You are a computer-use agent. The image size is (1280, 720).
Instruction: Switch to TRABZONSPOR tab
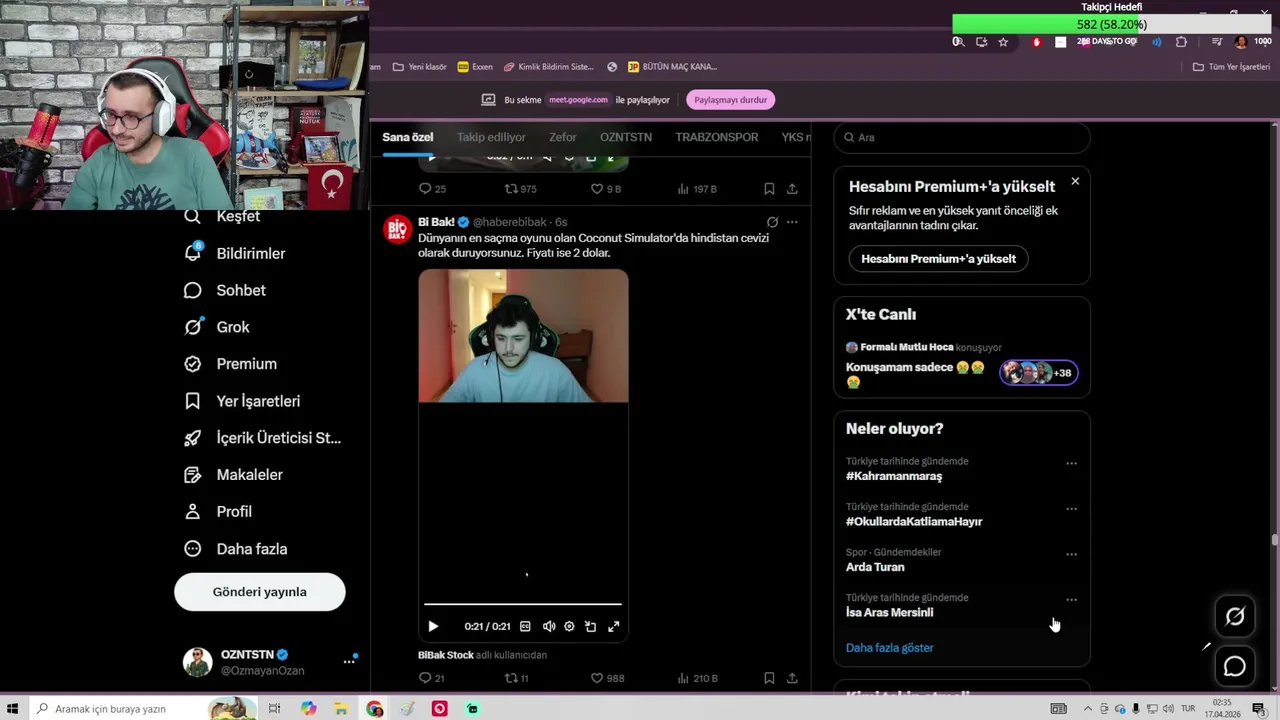click(717, 137)
